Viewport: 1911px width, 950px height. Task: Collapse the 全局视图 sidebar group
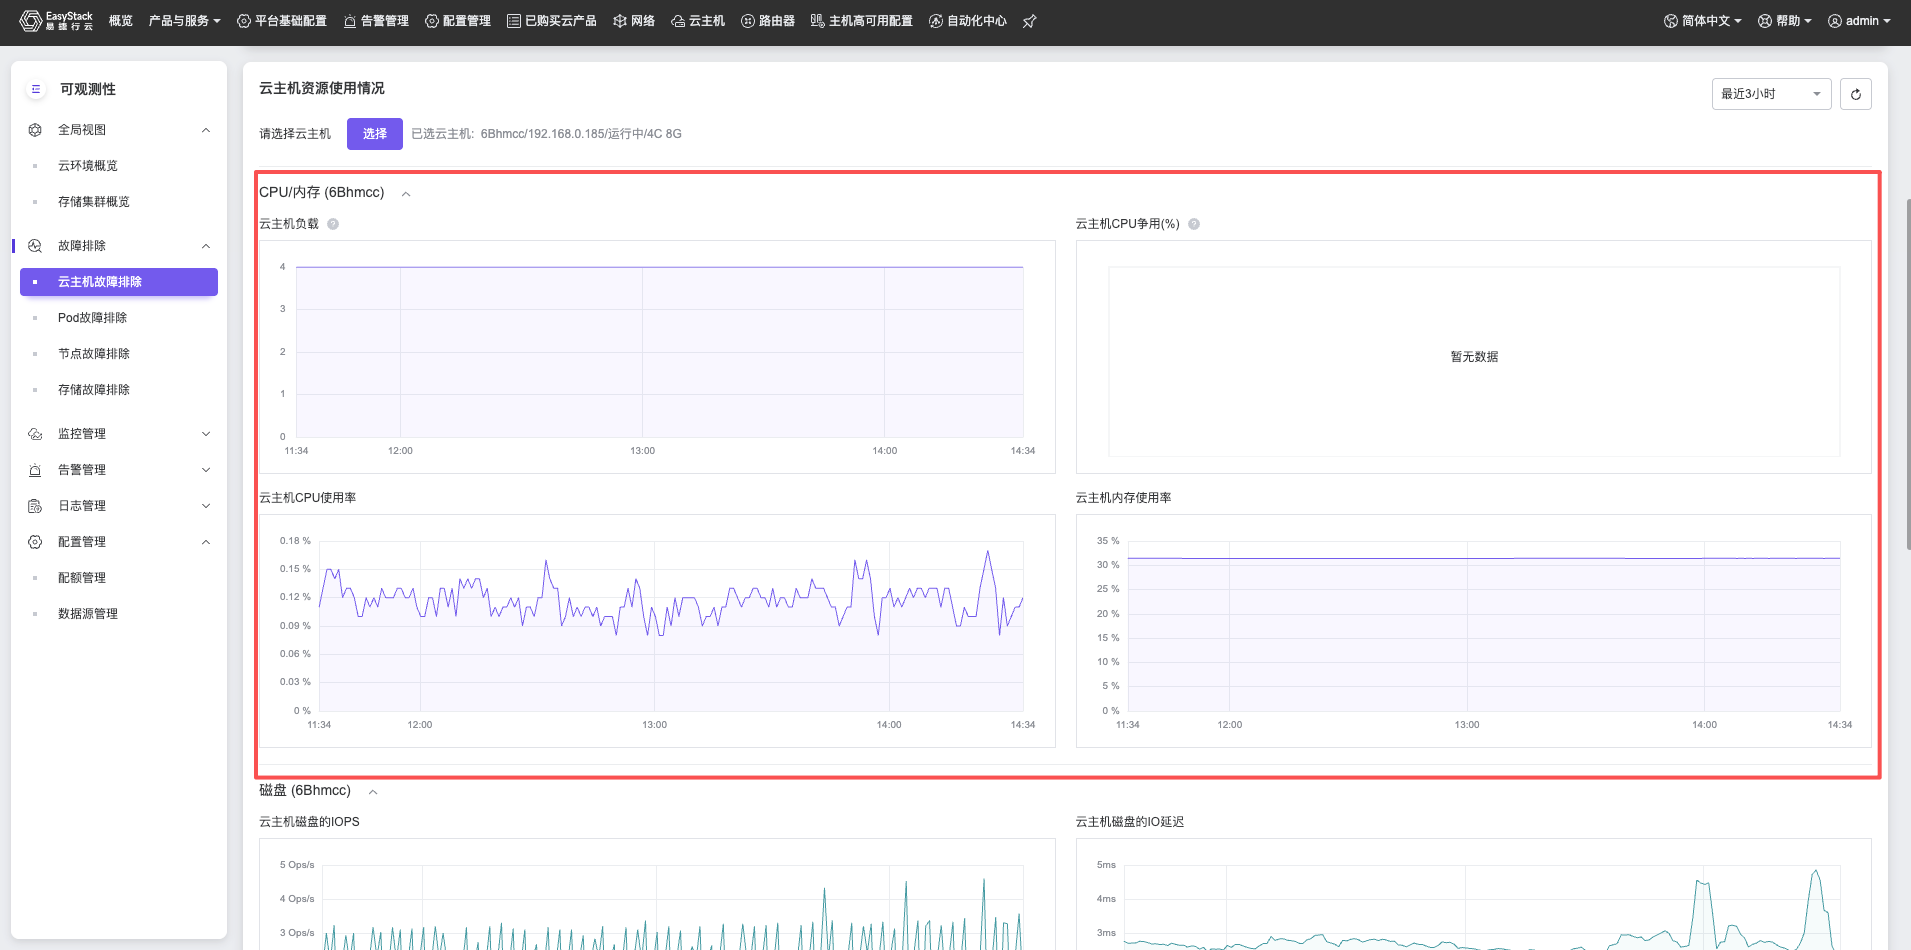[x=206, y=130]
